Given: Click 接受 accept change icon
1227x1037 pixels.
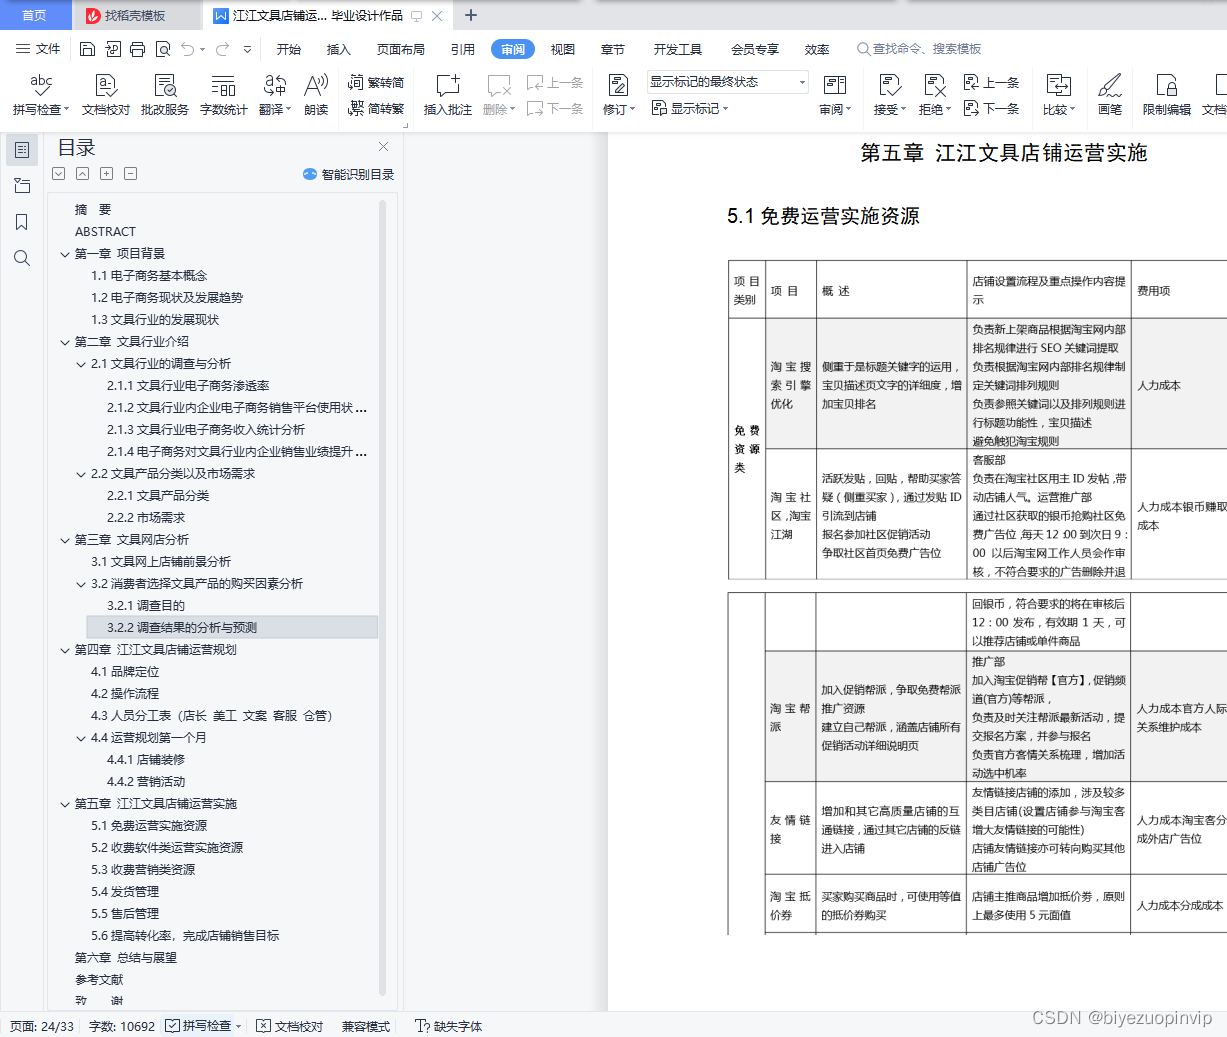Looking at the screenshot, I should tap(889, 94).
